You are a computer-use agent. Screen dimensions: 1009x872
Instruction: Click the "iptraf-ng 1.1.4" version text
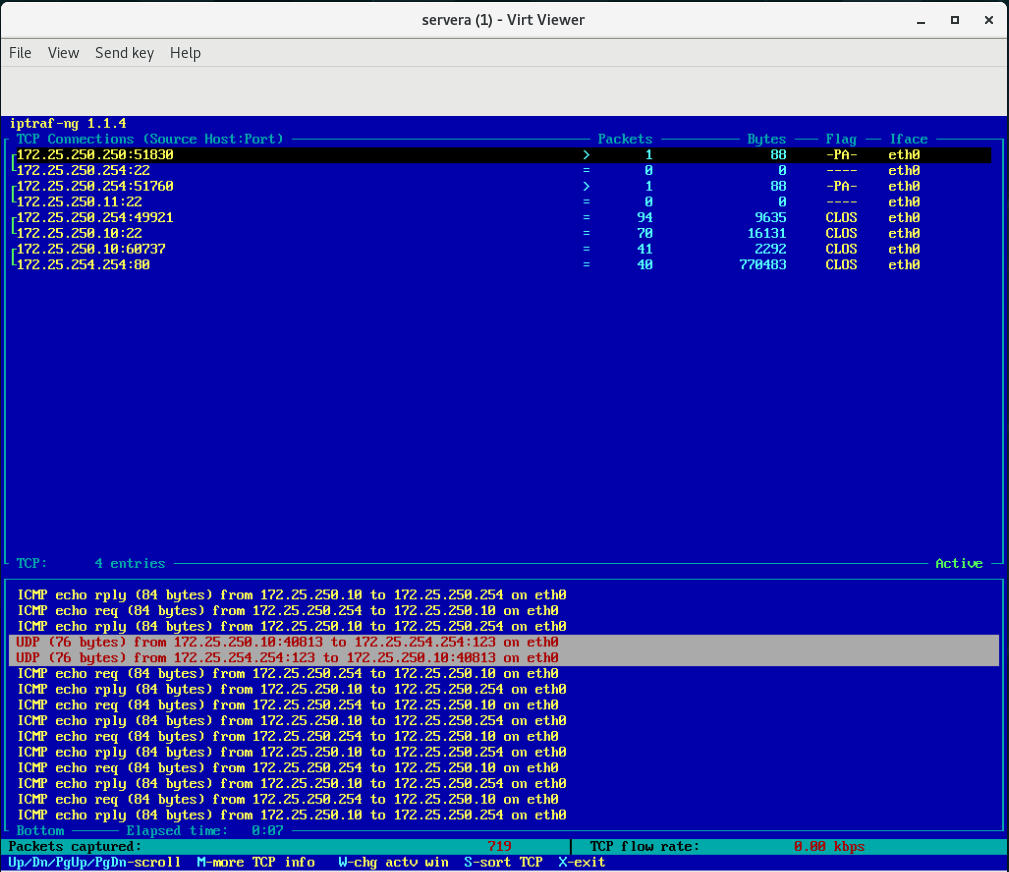[x=68, y=124]
